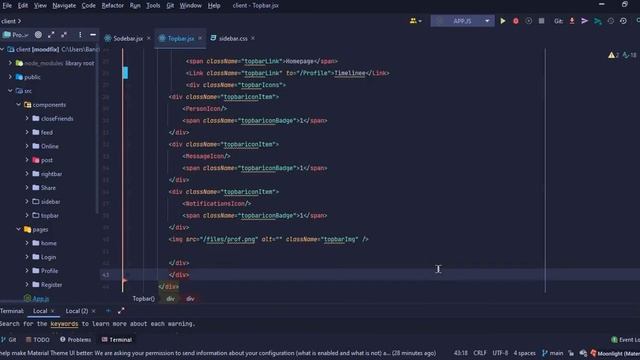Collapse the src folder

click(10, 91)
